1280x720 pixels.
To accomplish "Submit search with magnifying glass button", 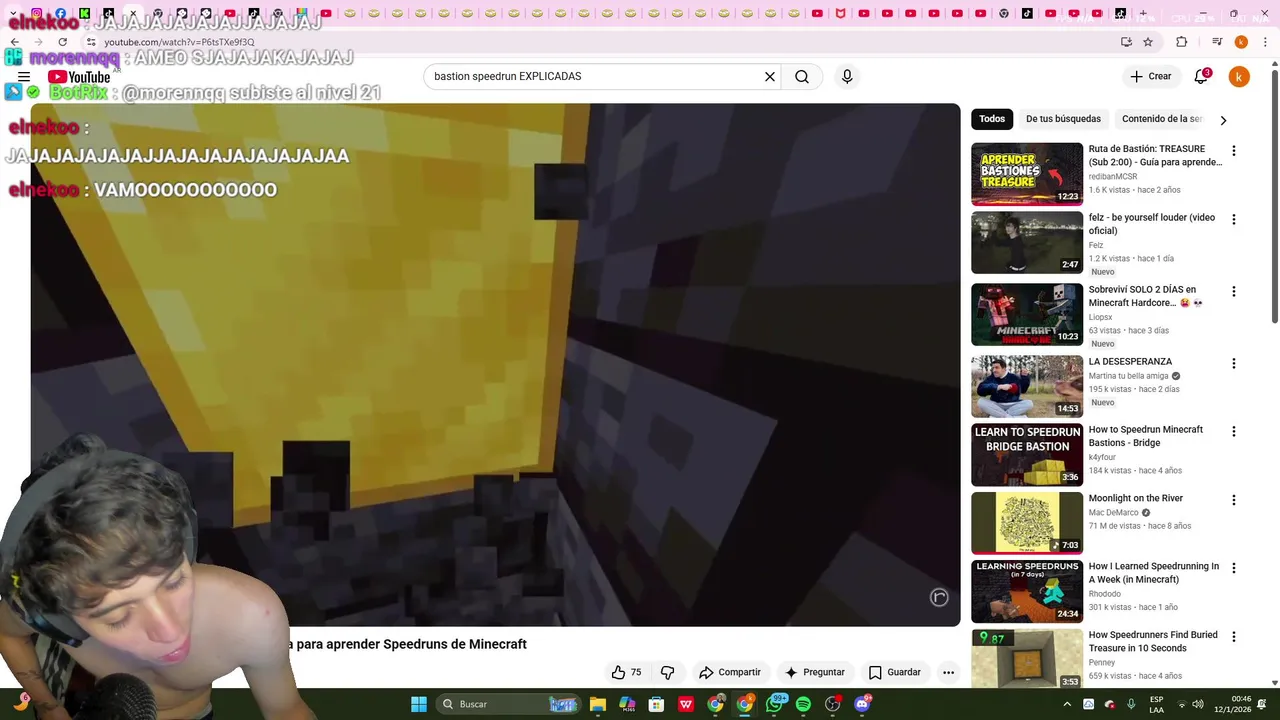I will [802, 77].
